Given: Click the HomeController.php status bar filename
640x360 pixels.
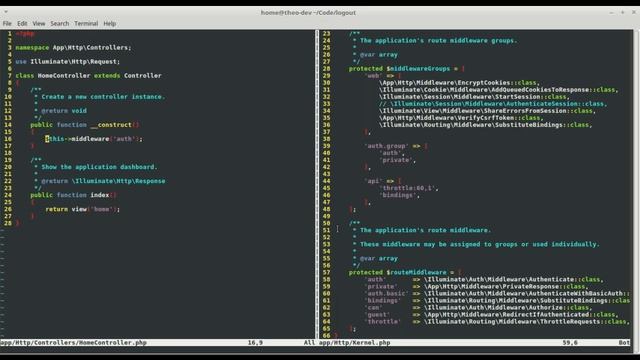Looking at the screenshot, I should coord(73,343).
